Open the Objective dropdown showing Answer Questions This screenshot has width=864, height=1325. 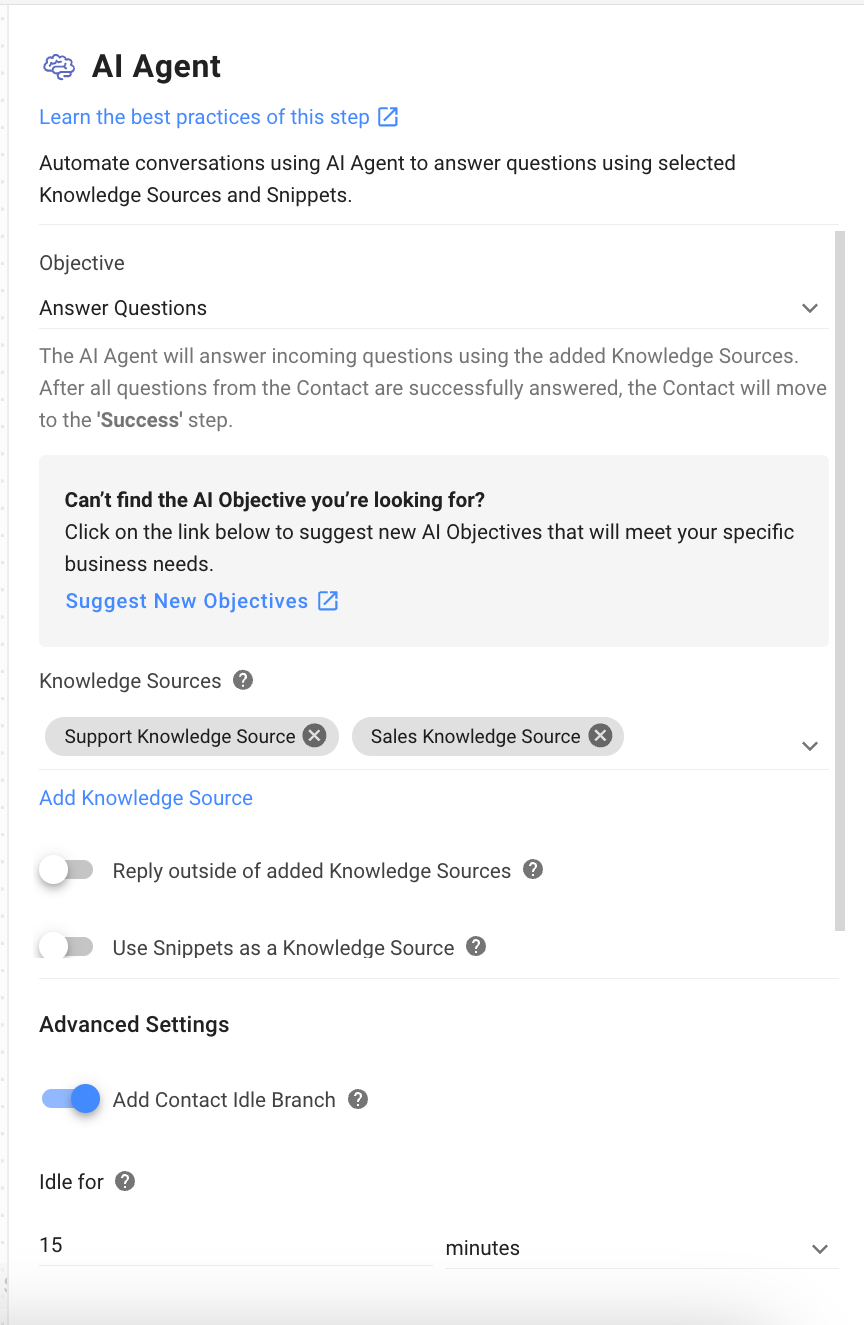(432, 308)
